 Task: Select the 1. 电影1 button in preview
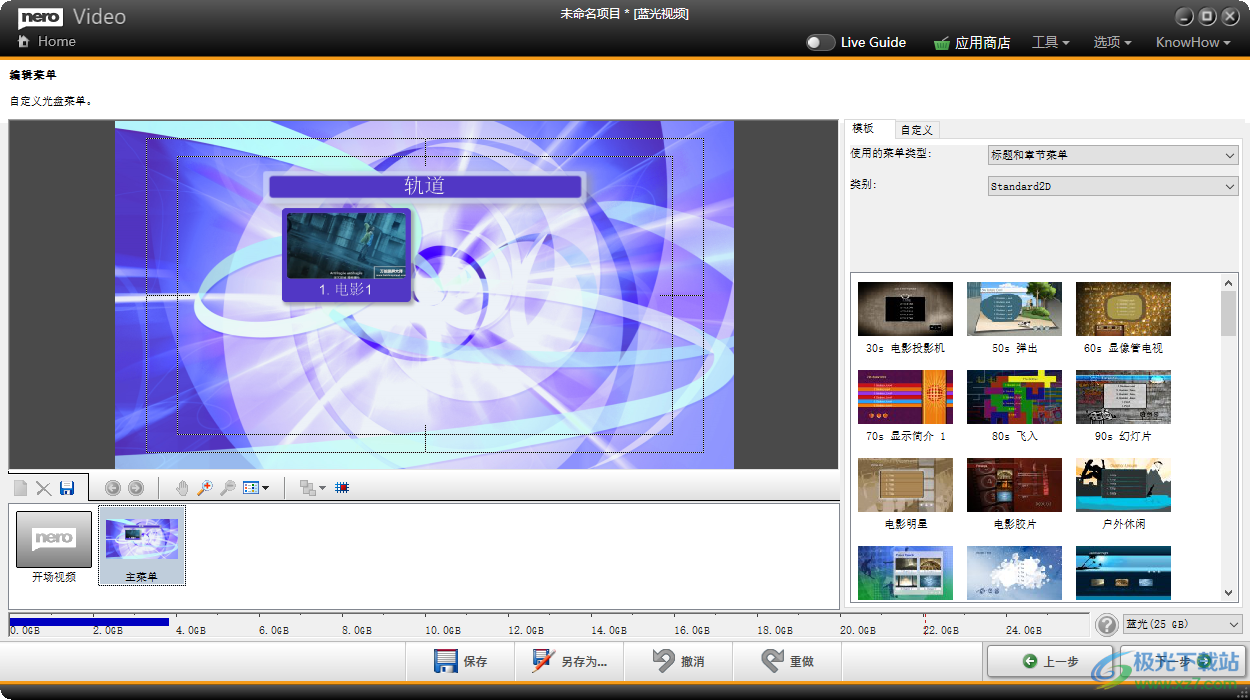pos(346,290)
